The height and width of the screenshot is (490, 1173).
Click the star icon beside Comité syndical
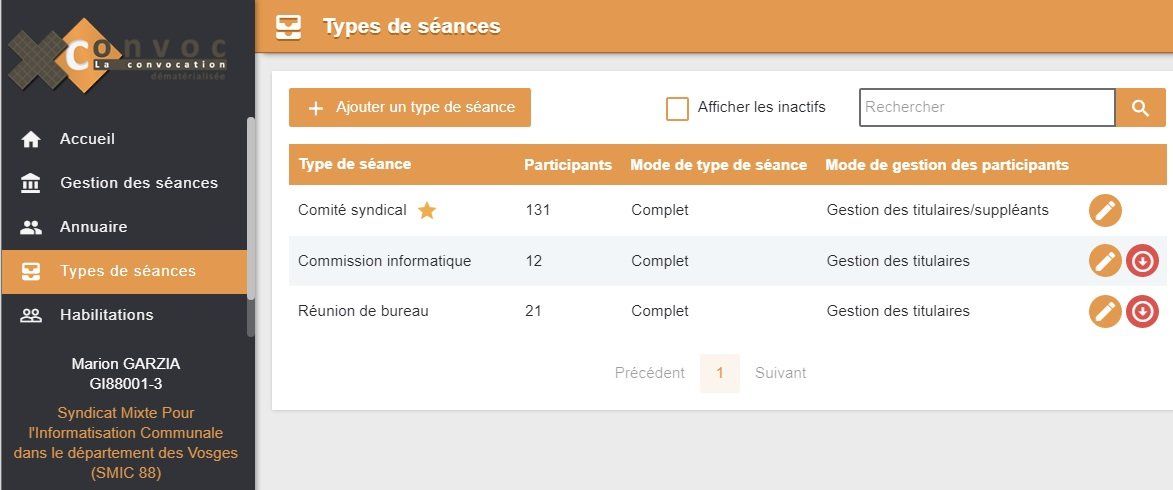[427, 211]
